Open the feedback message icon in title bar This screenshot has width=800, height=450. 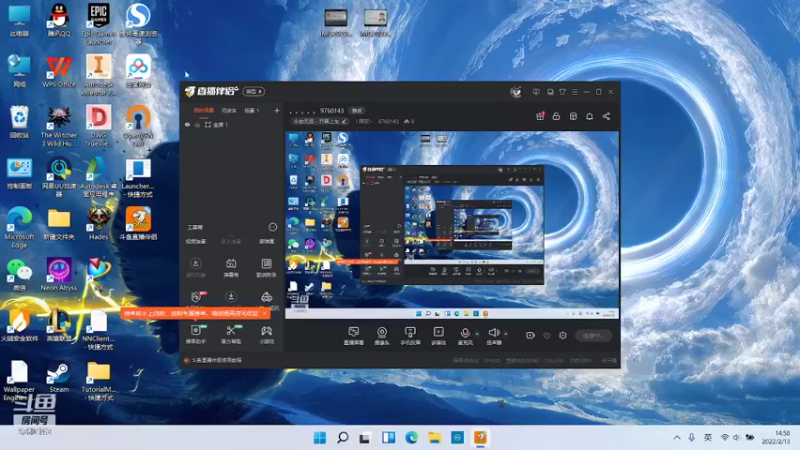[536, 92]
